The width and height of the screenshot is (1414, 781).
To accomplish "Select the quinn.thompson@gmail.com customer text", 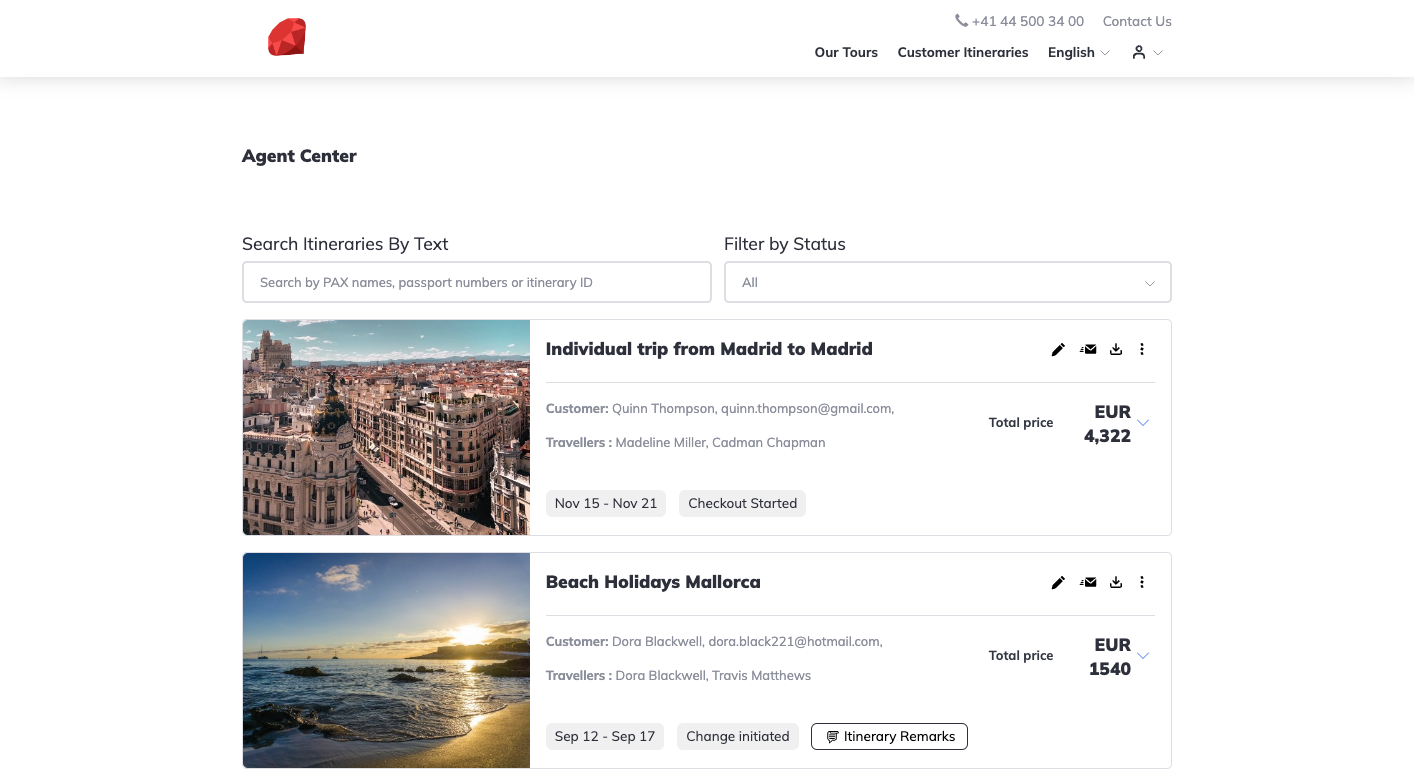I will pyautogui.click(x=807, y=408).
